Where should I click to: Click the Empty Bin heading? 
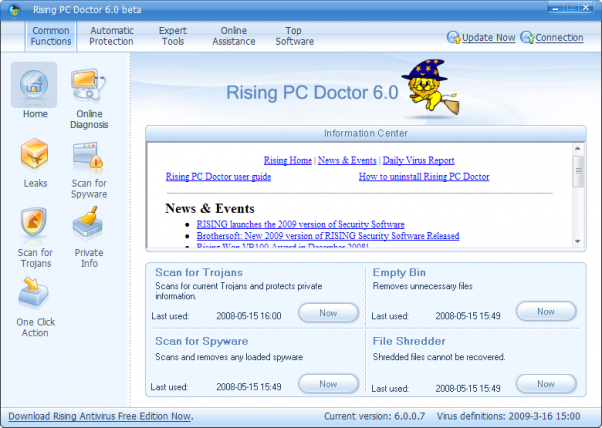[x=399, y=273]
